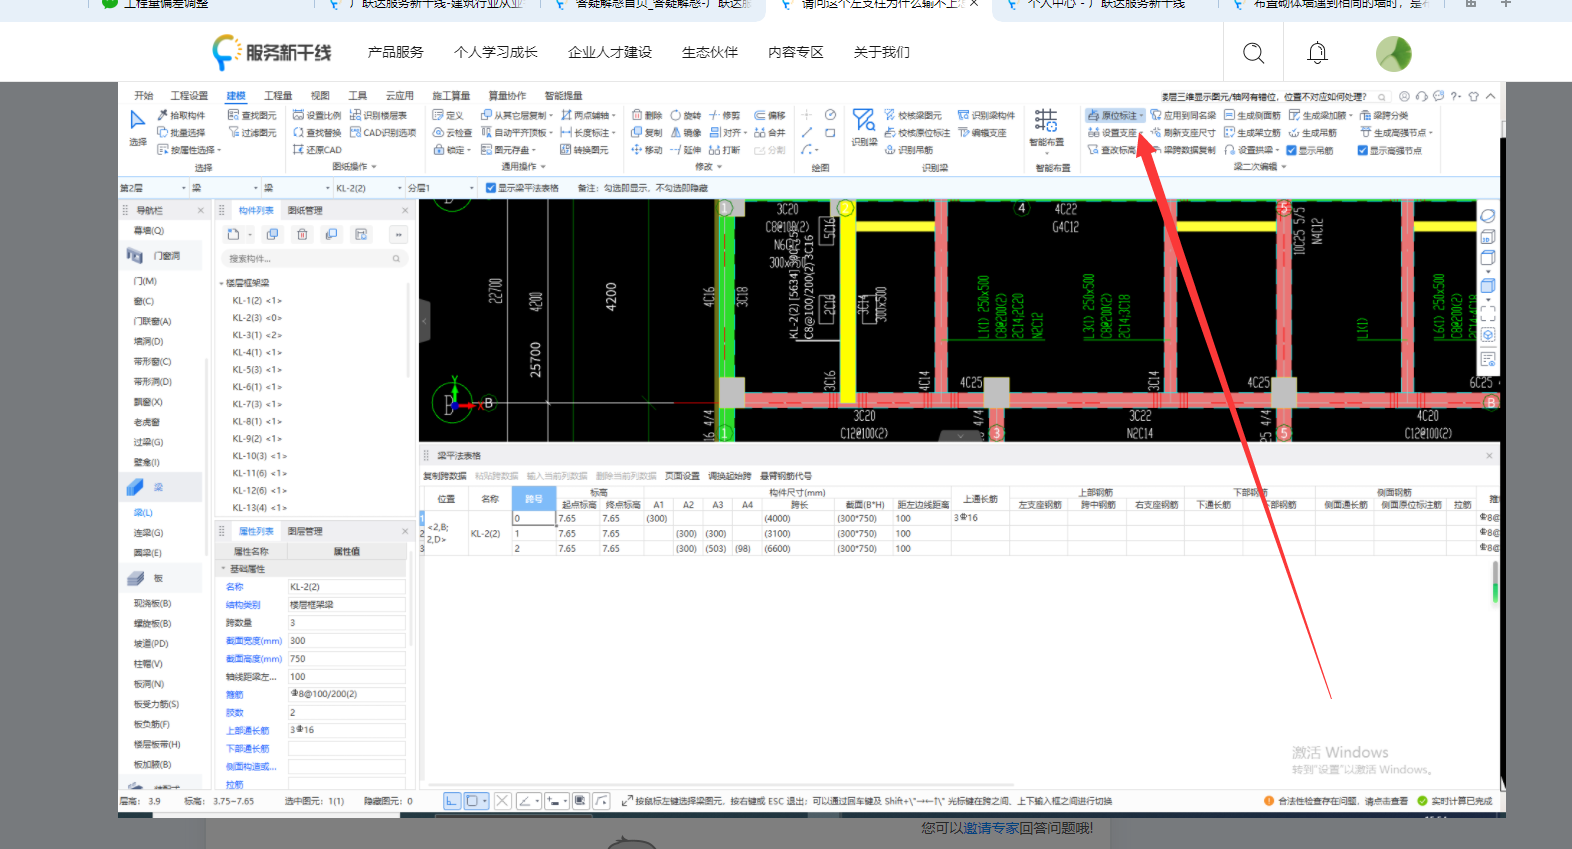Click 应用到同名梁 tool

click(x=1184, y=115)
